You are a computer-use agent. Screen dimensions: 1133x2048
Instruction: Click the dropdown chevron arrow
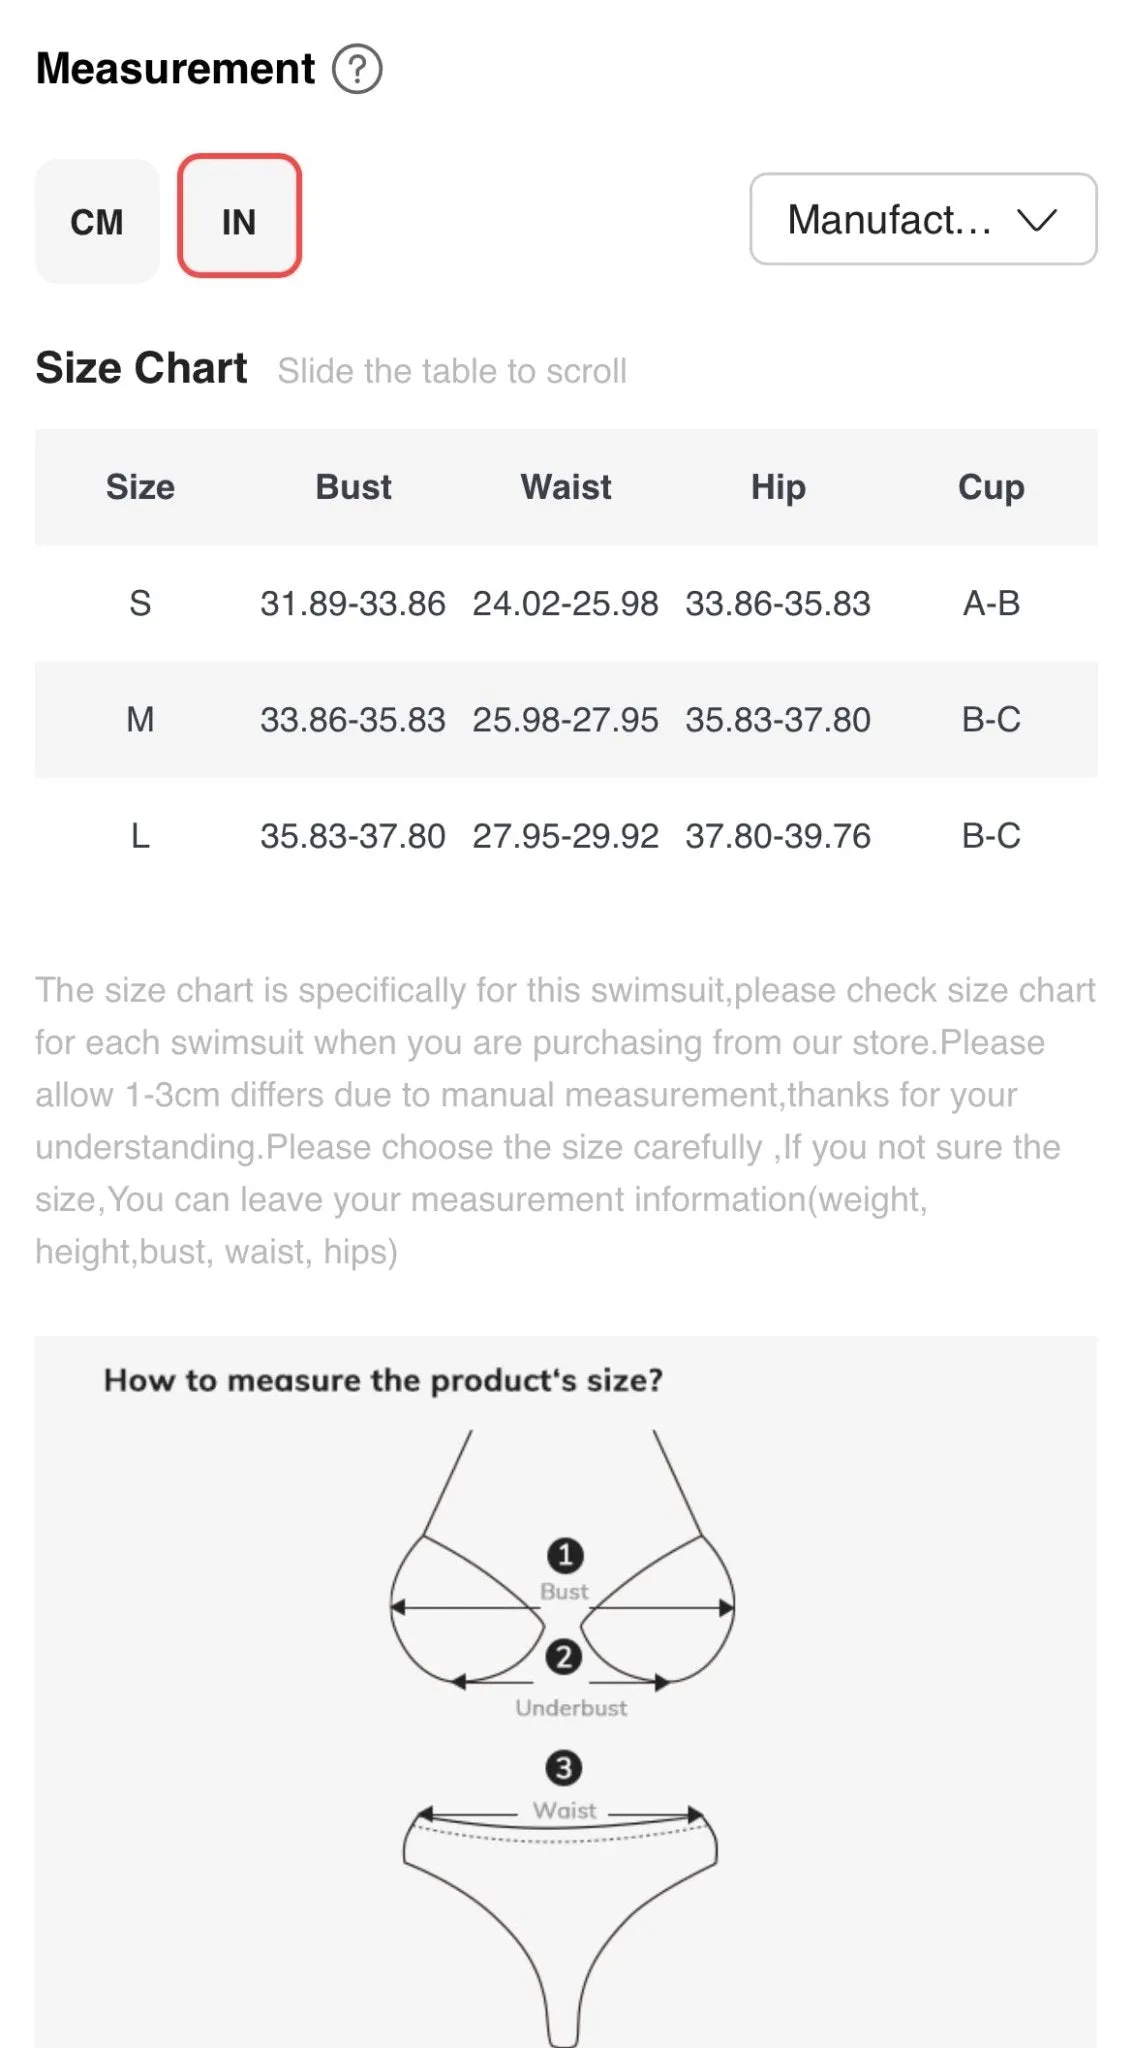[1037, 220]
